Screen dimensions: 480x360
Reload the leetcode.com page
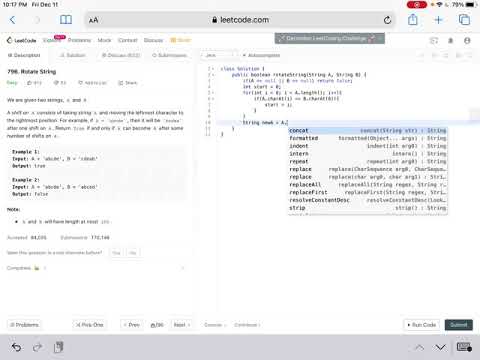[387, 20]
